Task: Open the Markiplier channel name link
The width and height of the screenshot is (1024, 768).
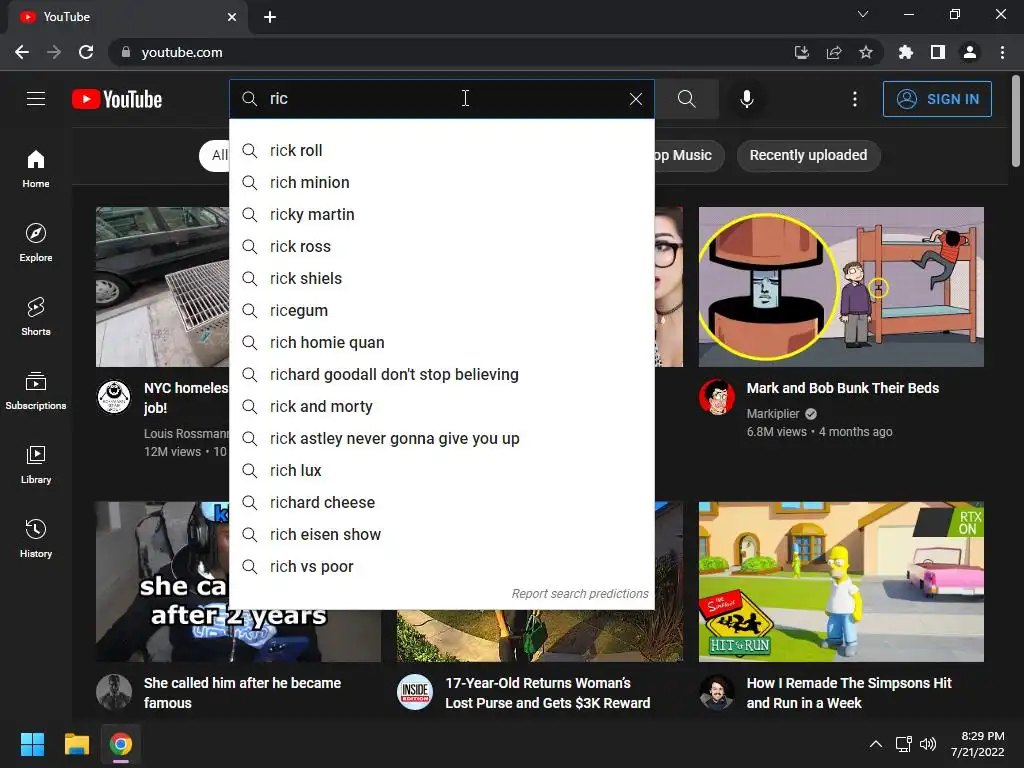Action: click(773, 413)
